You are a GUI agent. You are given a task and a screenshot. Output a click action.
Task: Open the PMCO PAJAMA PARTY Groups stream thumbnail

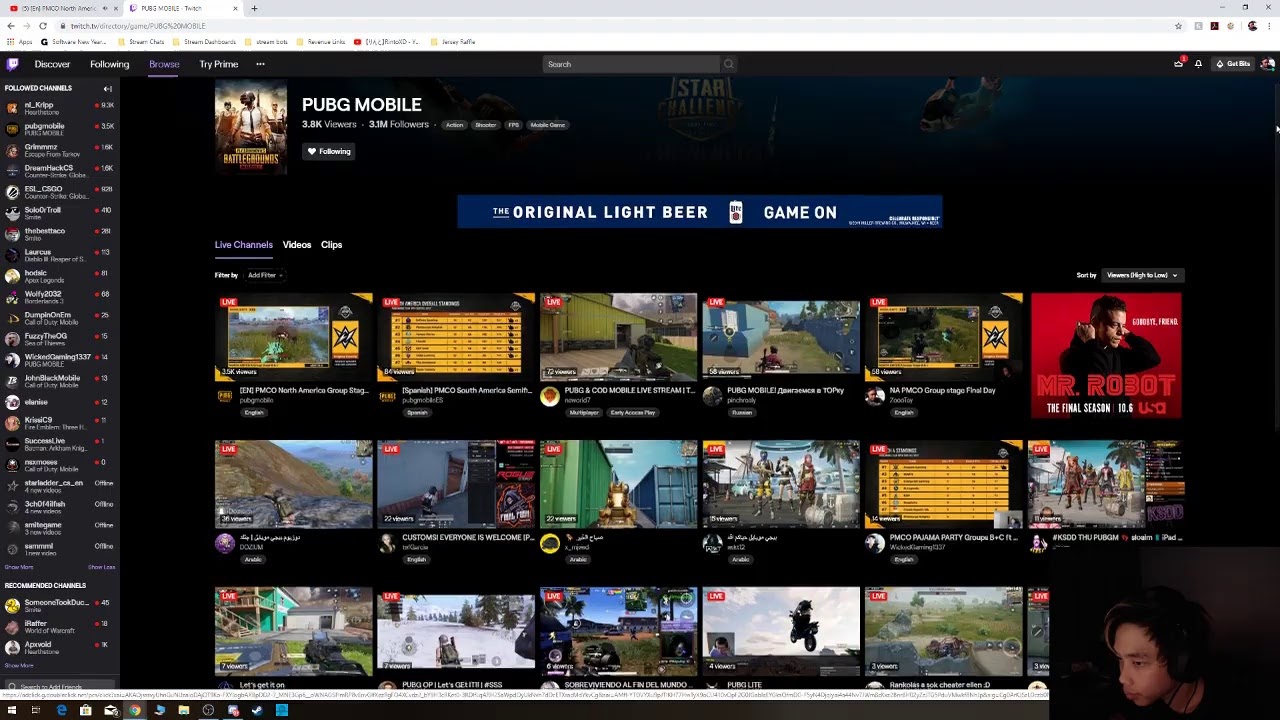(943, 484)
